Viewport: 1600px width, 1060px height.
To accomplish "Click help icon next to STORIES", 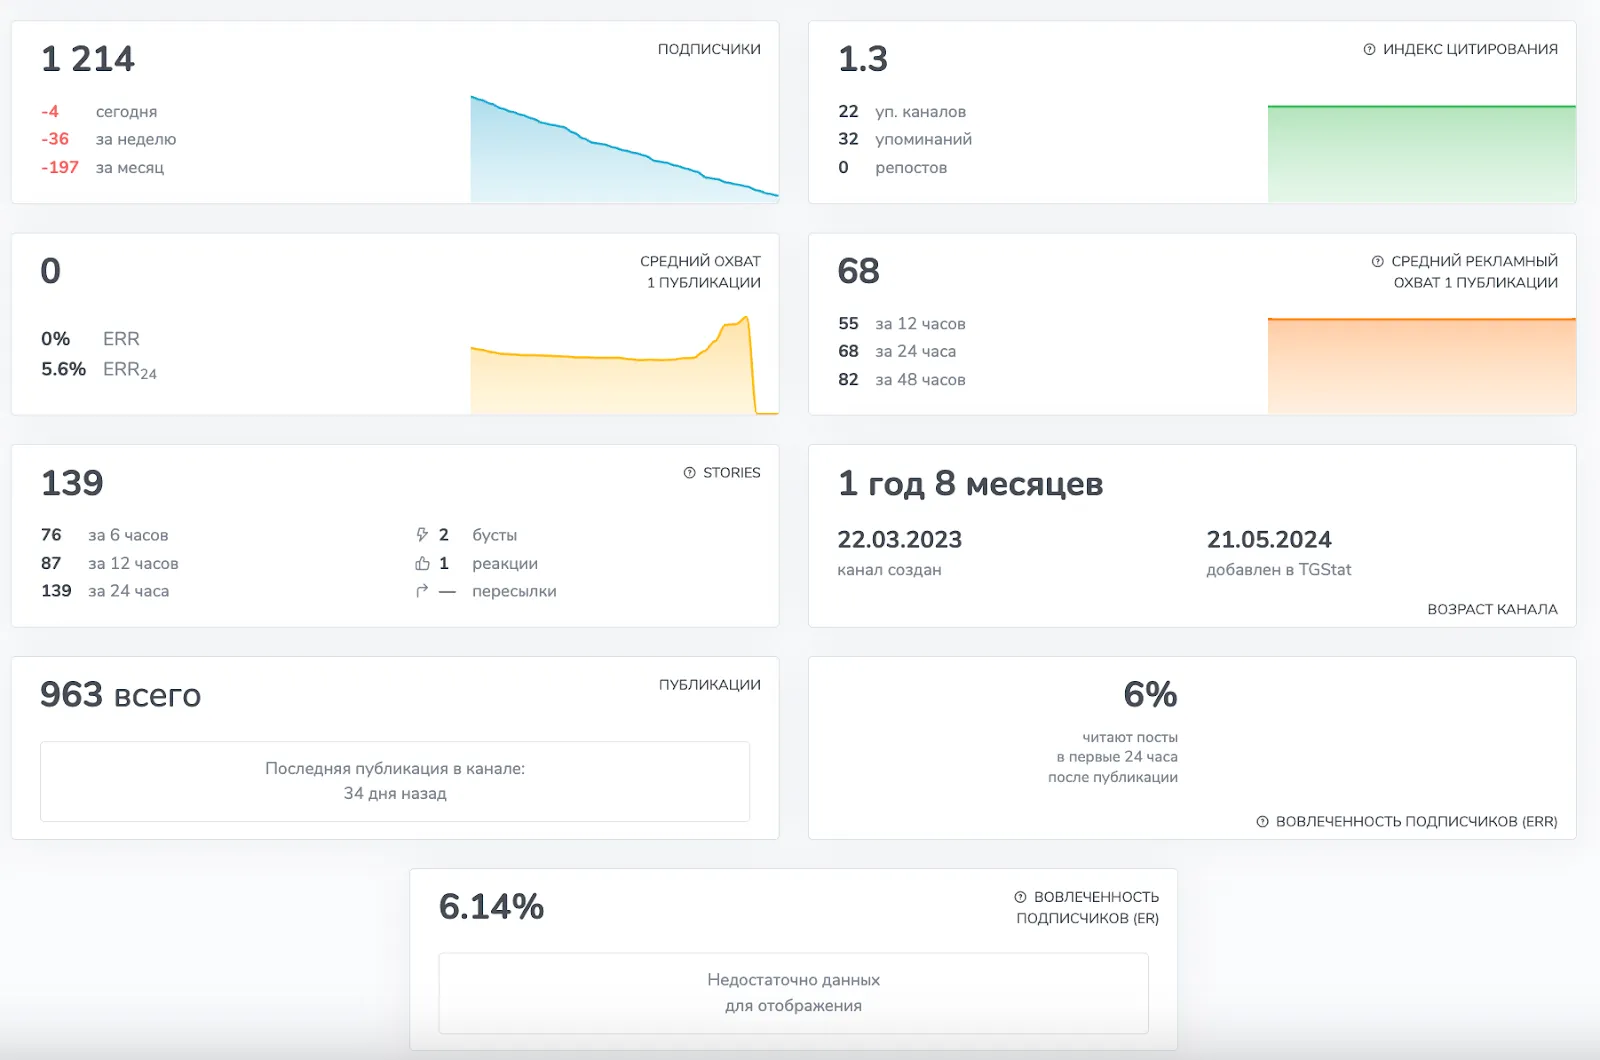I will pos(689,473).
